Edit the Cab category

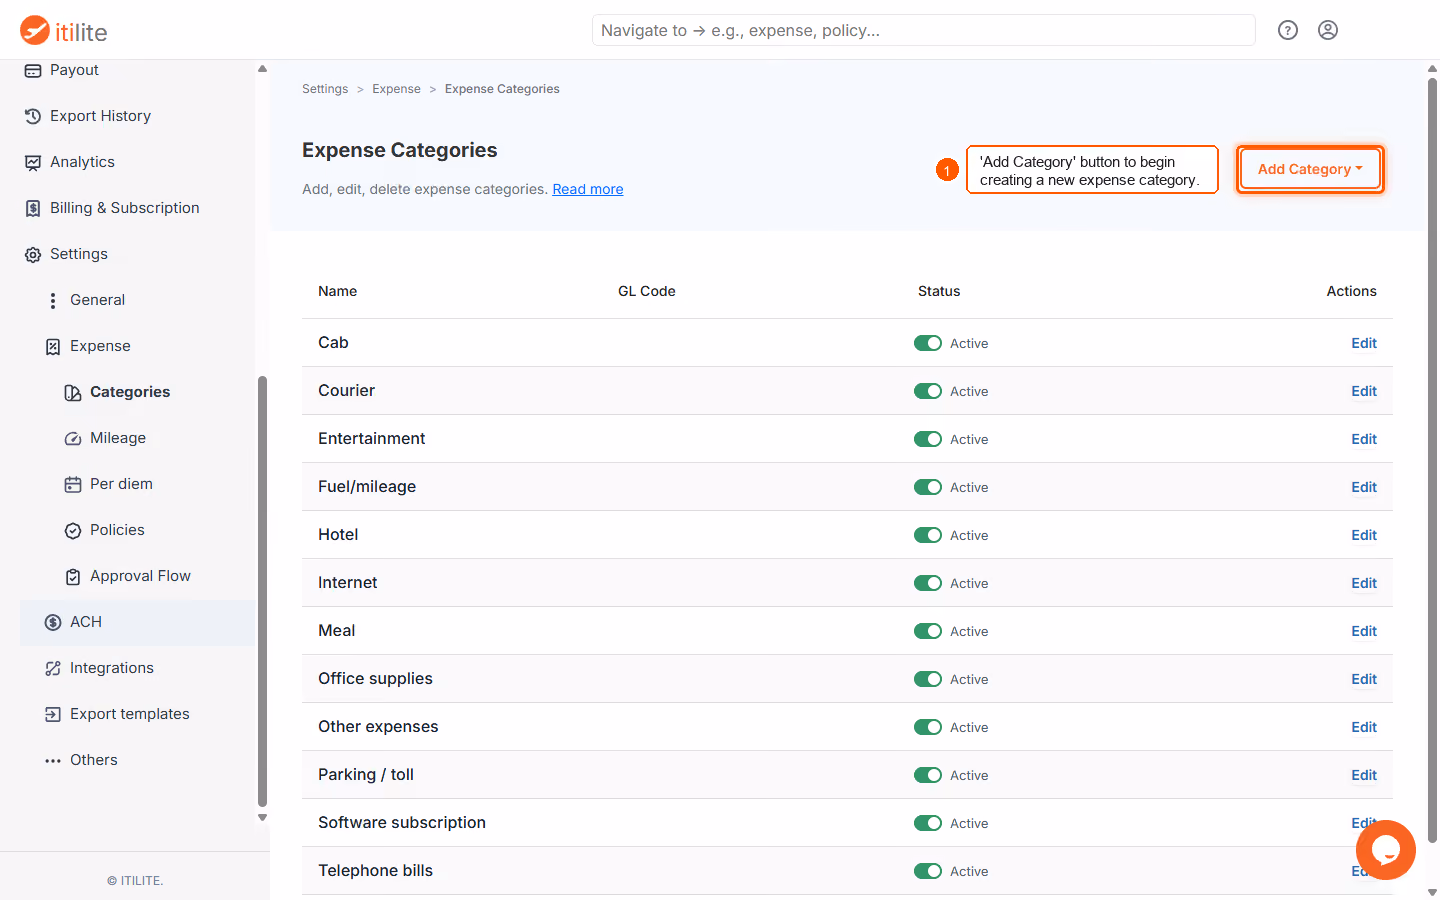click(1364, 343)
